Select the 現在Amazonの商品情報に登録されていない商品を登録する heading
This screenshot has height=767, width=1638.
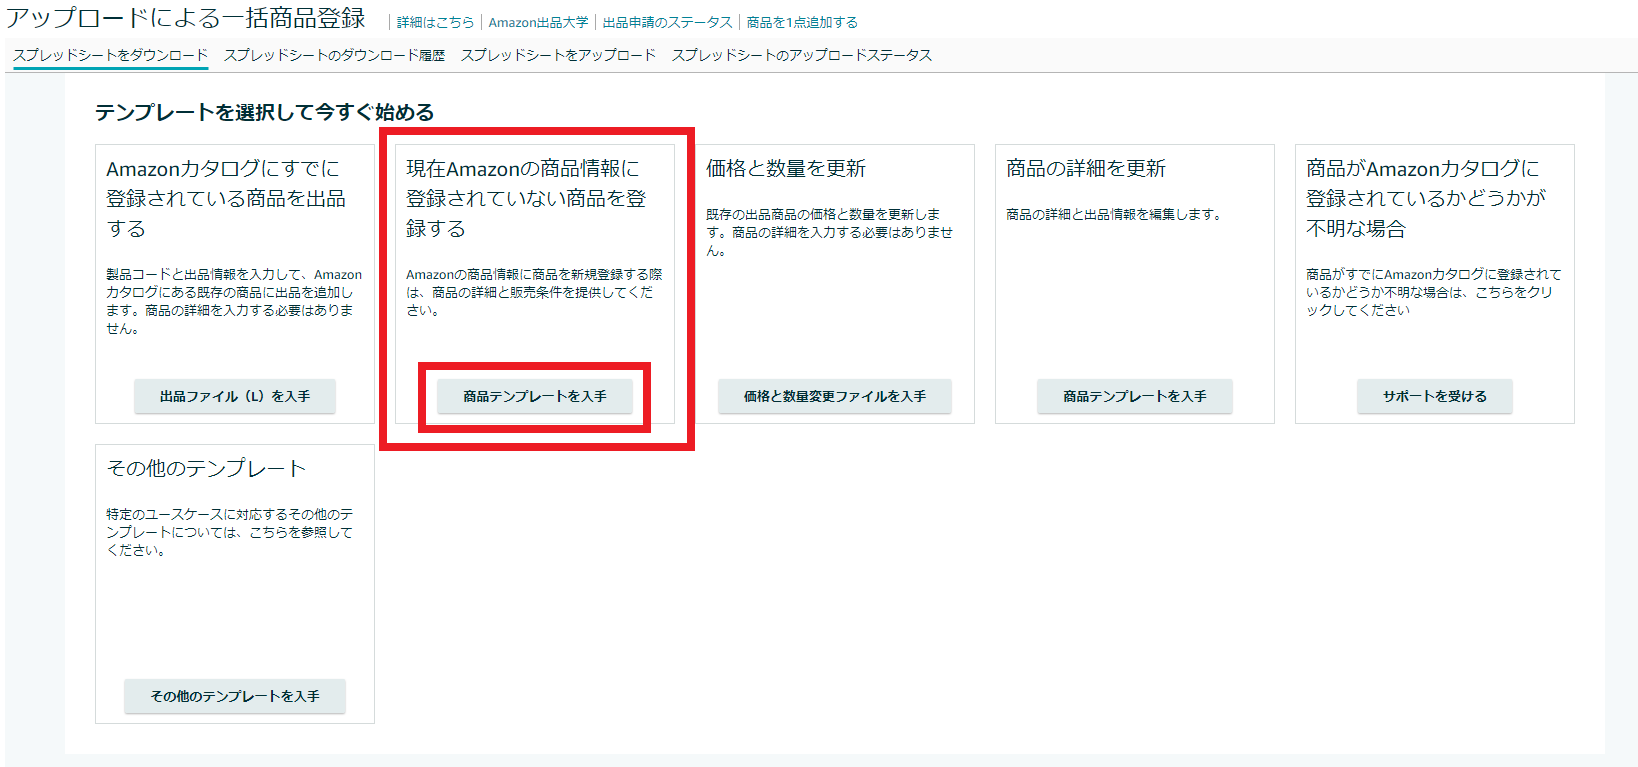point(526,198)
